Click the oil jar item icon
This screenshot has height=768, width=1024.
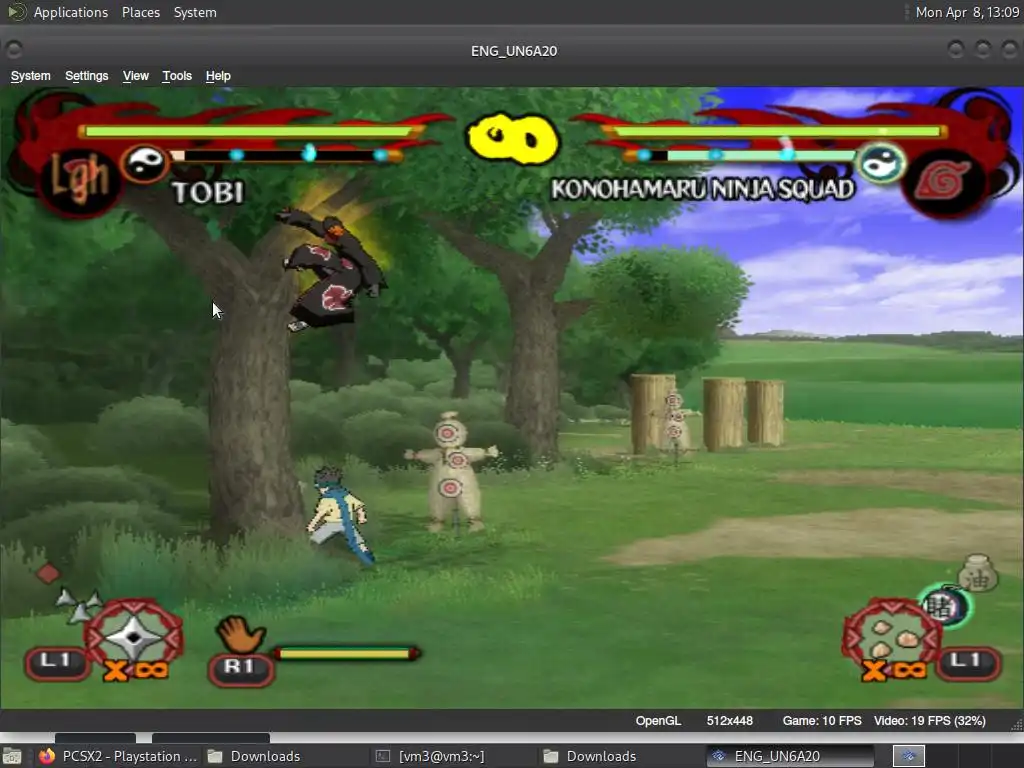978,574
